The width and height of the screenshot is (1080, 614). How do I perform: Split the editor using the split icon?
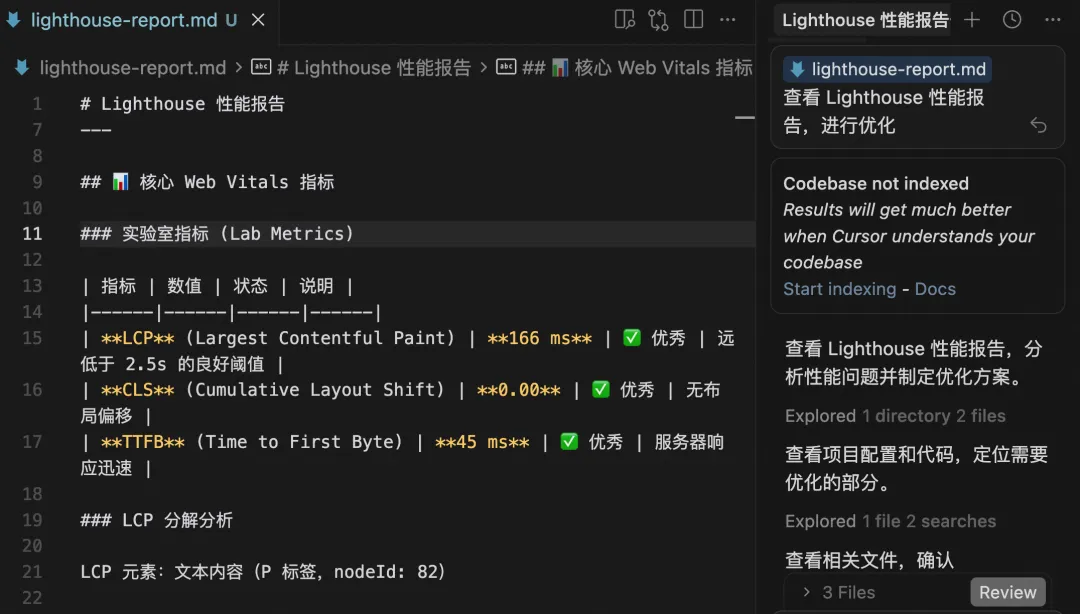(x=693, y=20)
